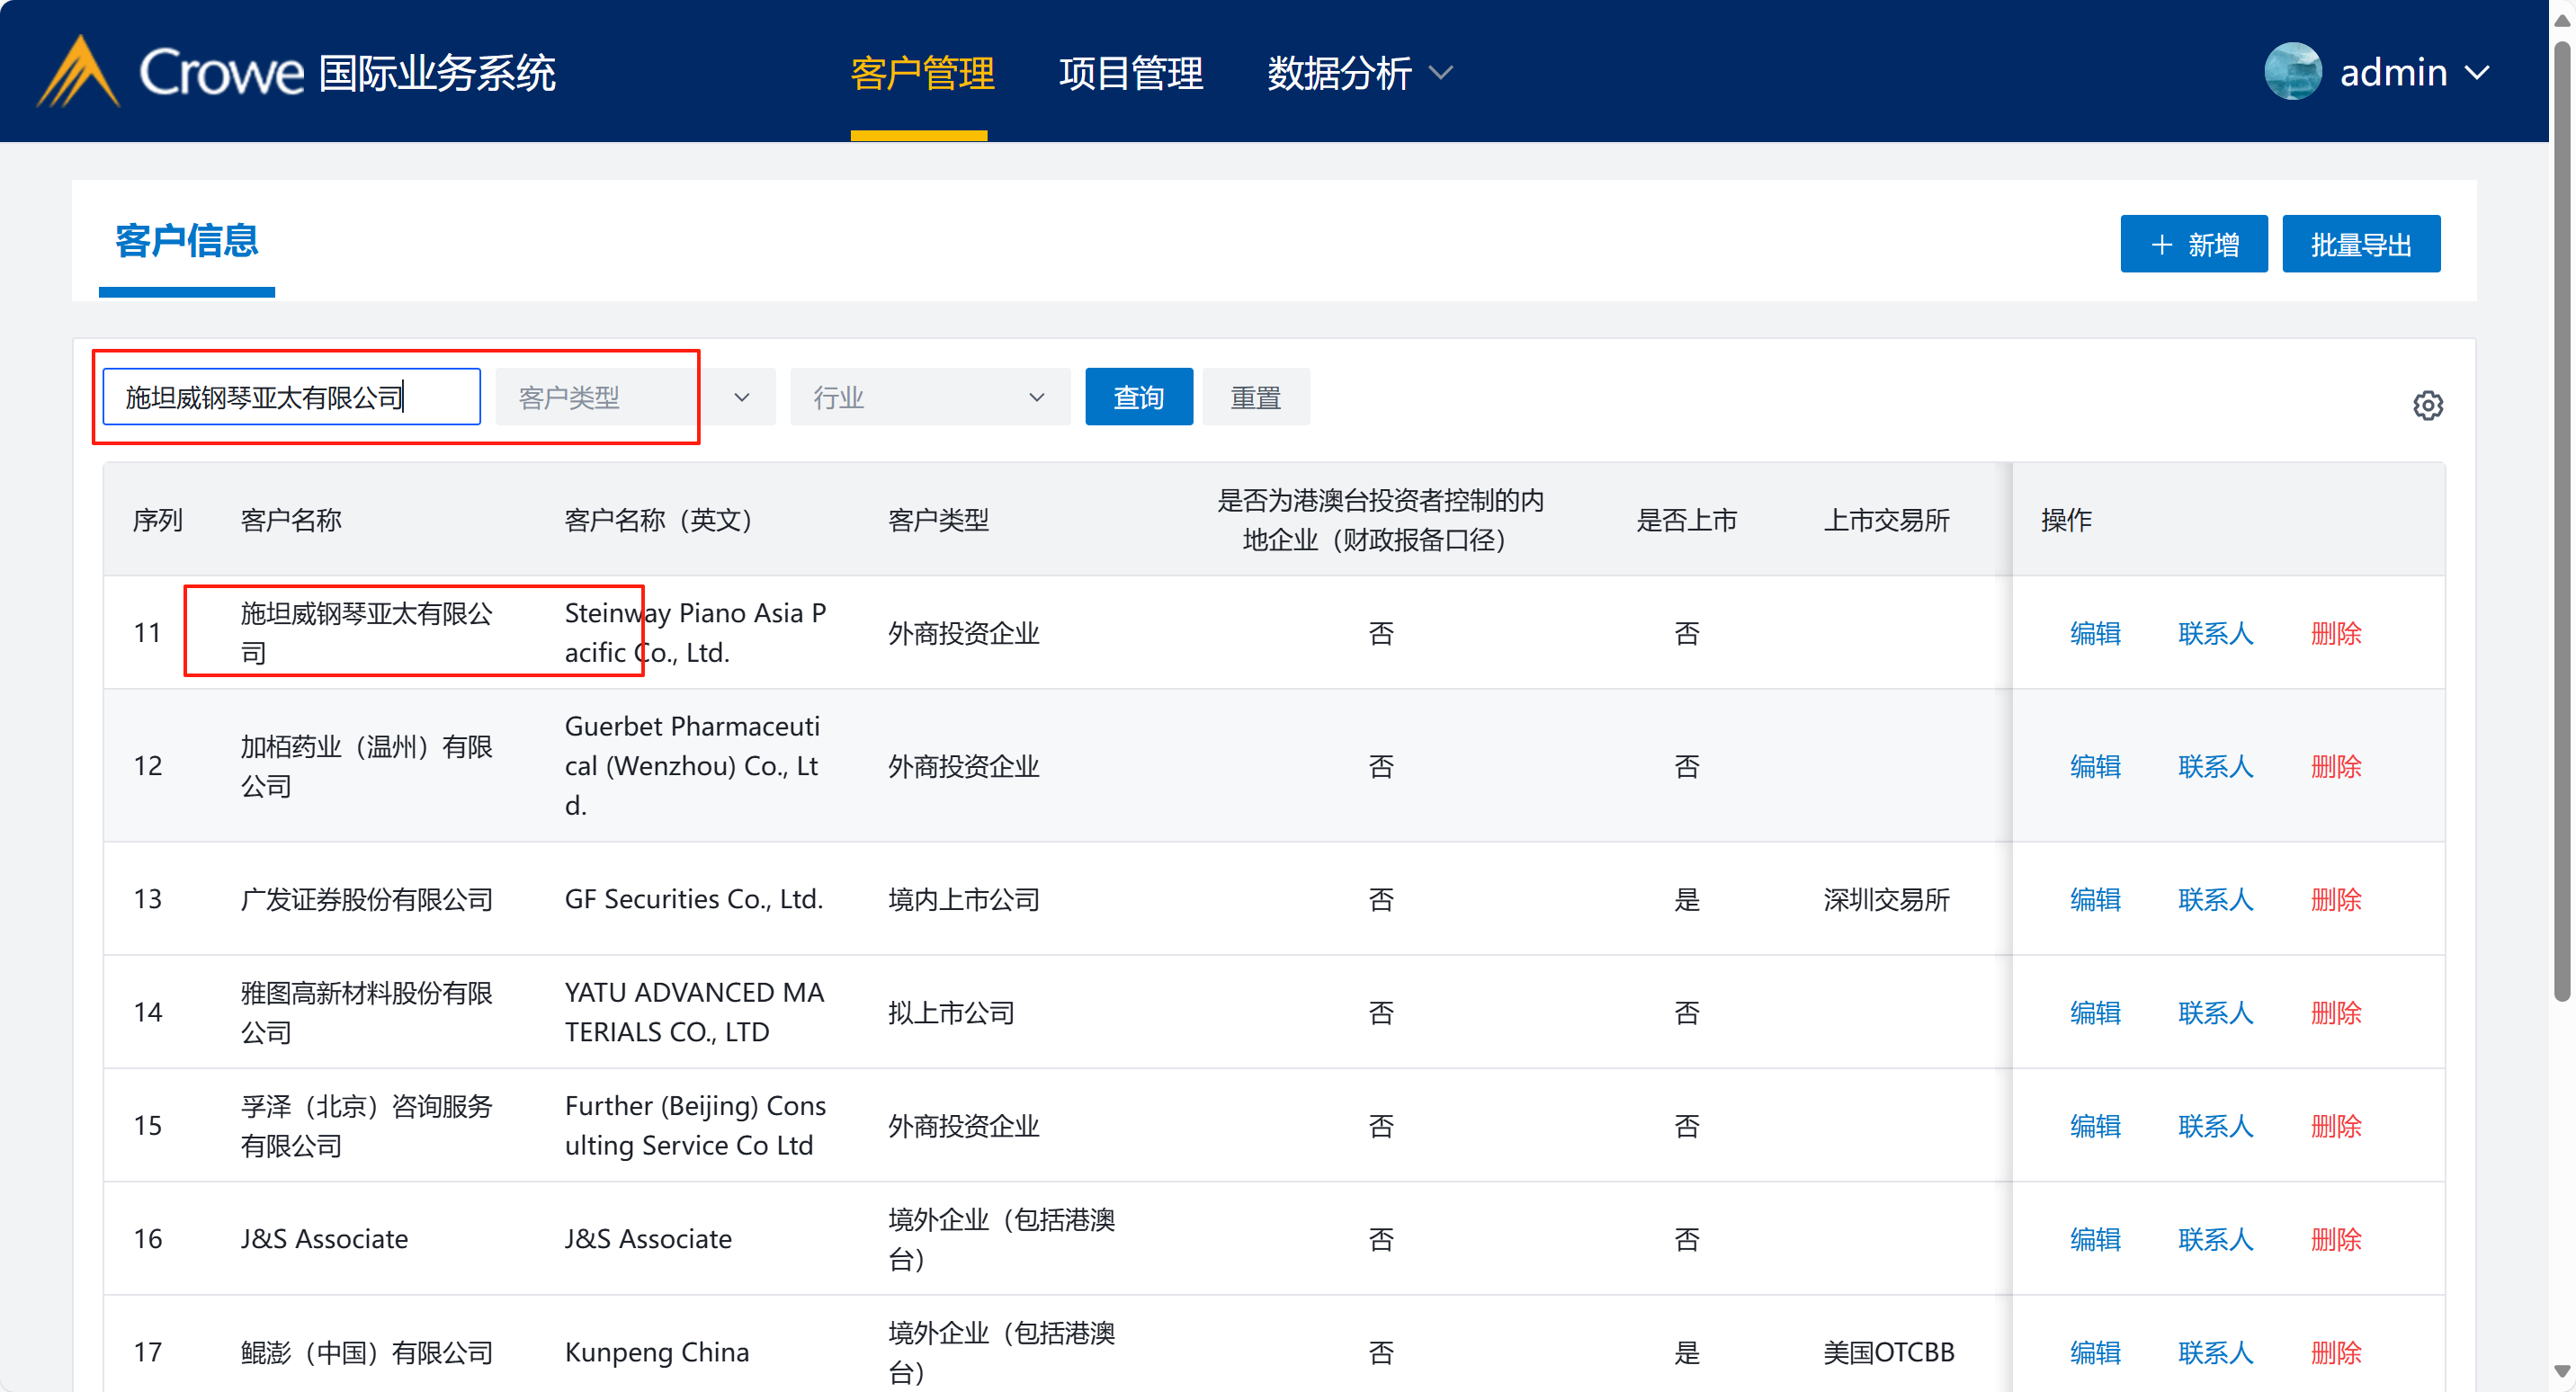The image size is (2576, 1392).
Task: Open the 客户类型 filter dropdown
Action: coord(634,398)
